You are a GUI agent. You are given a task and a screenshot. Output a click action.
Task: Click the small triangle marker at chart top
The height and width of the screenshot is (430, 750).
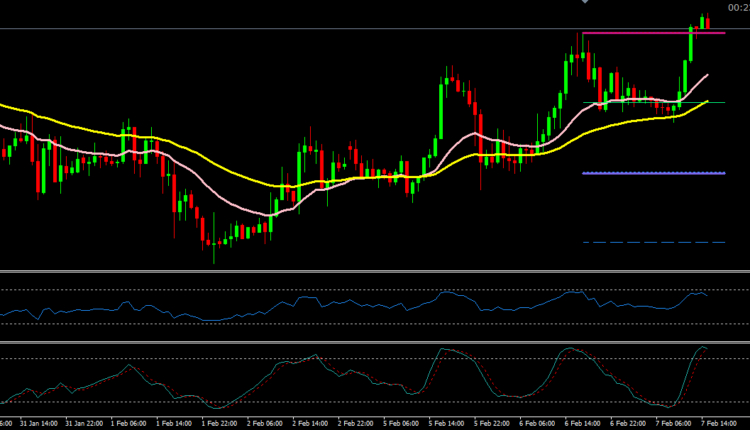pyautogui.click(x=585, y=3)
